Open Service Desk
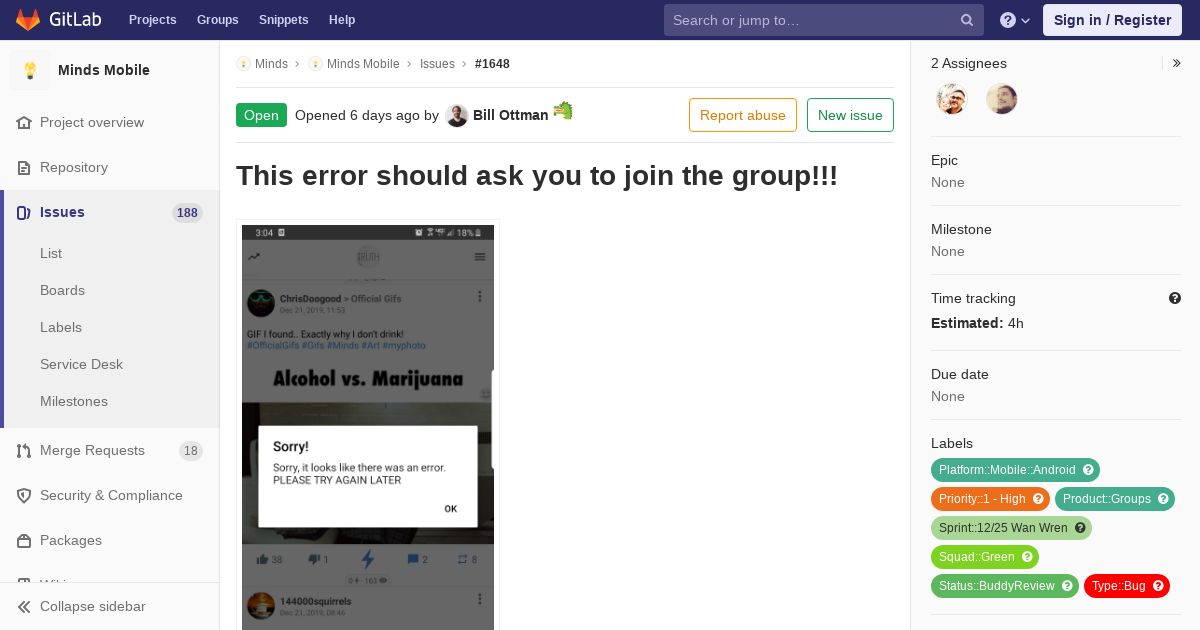 pos(81,364)
